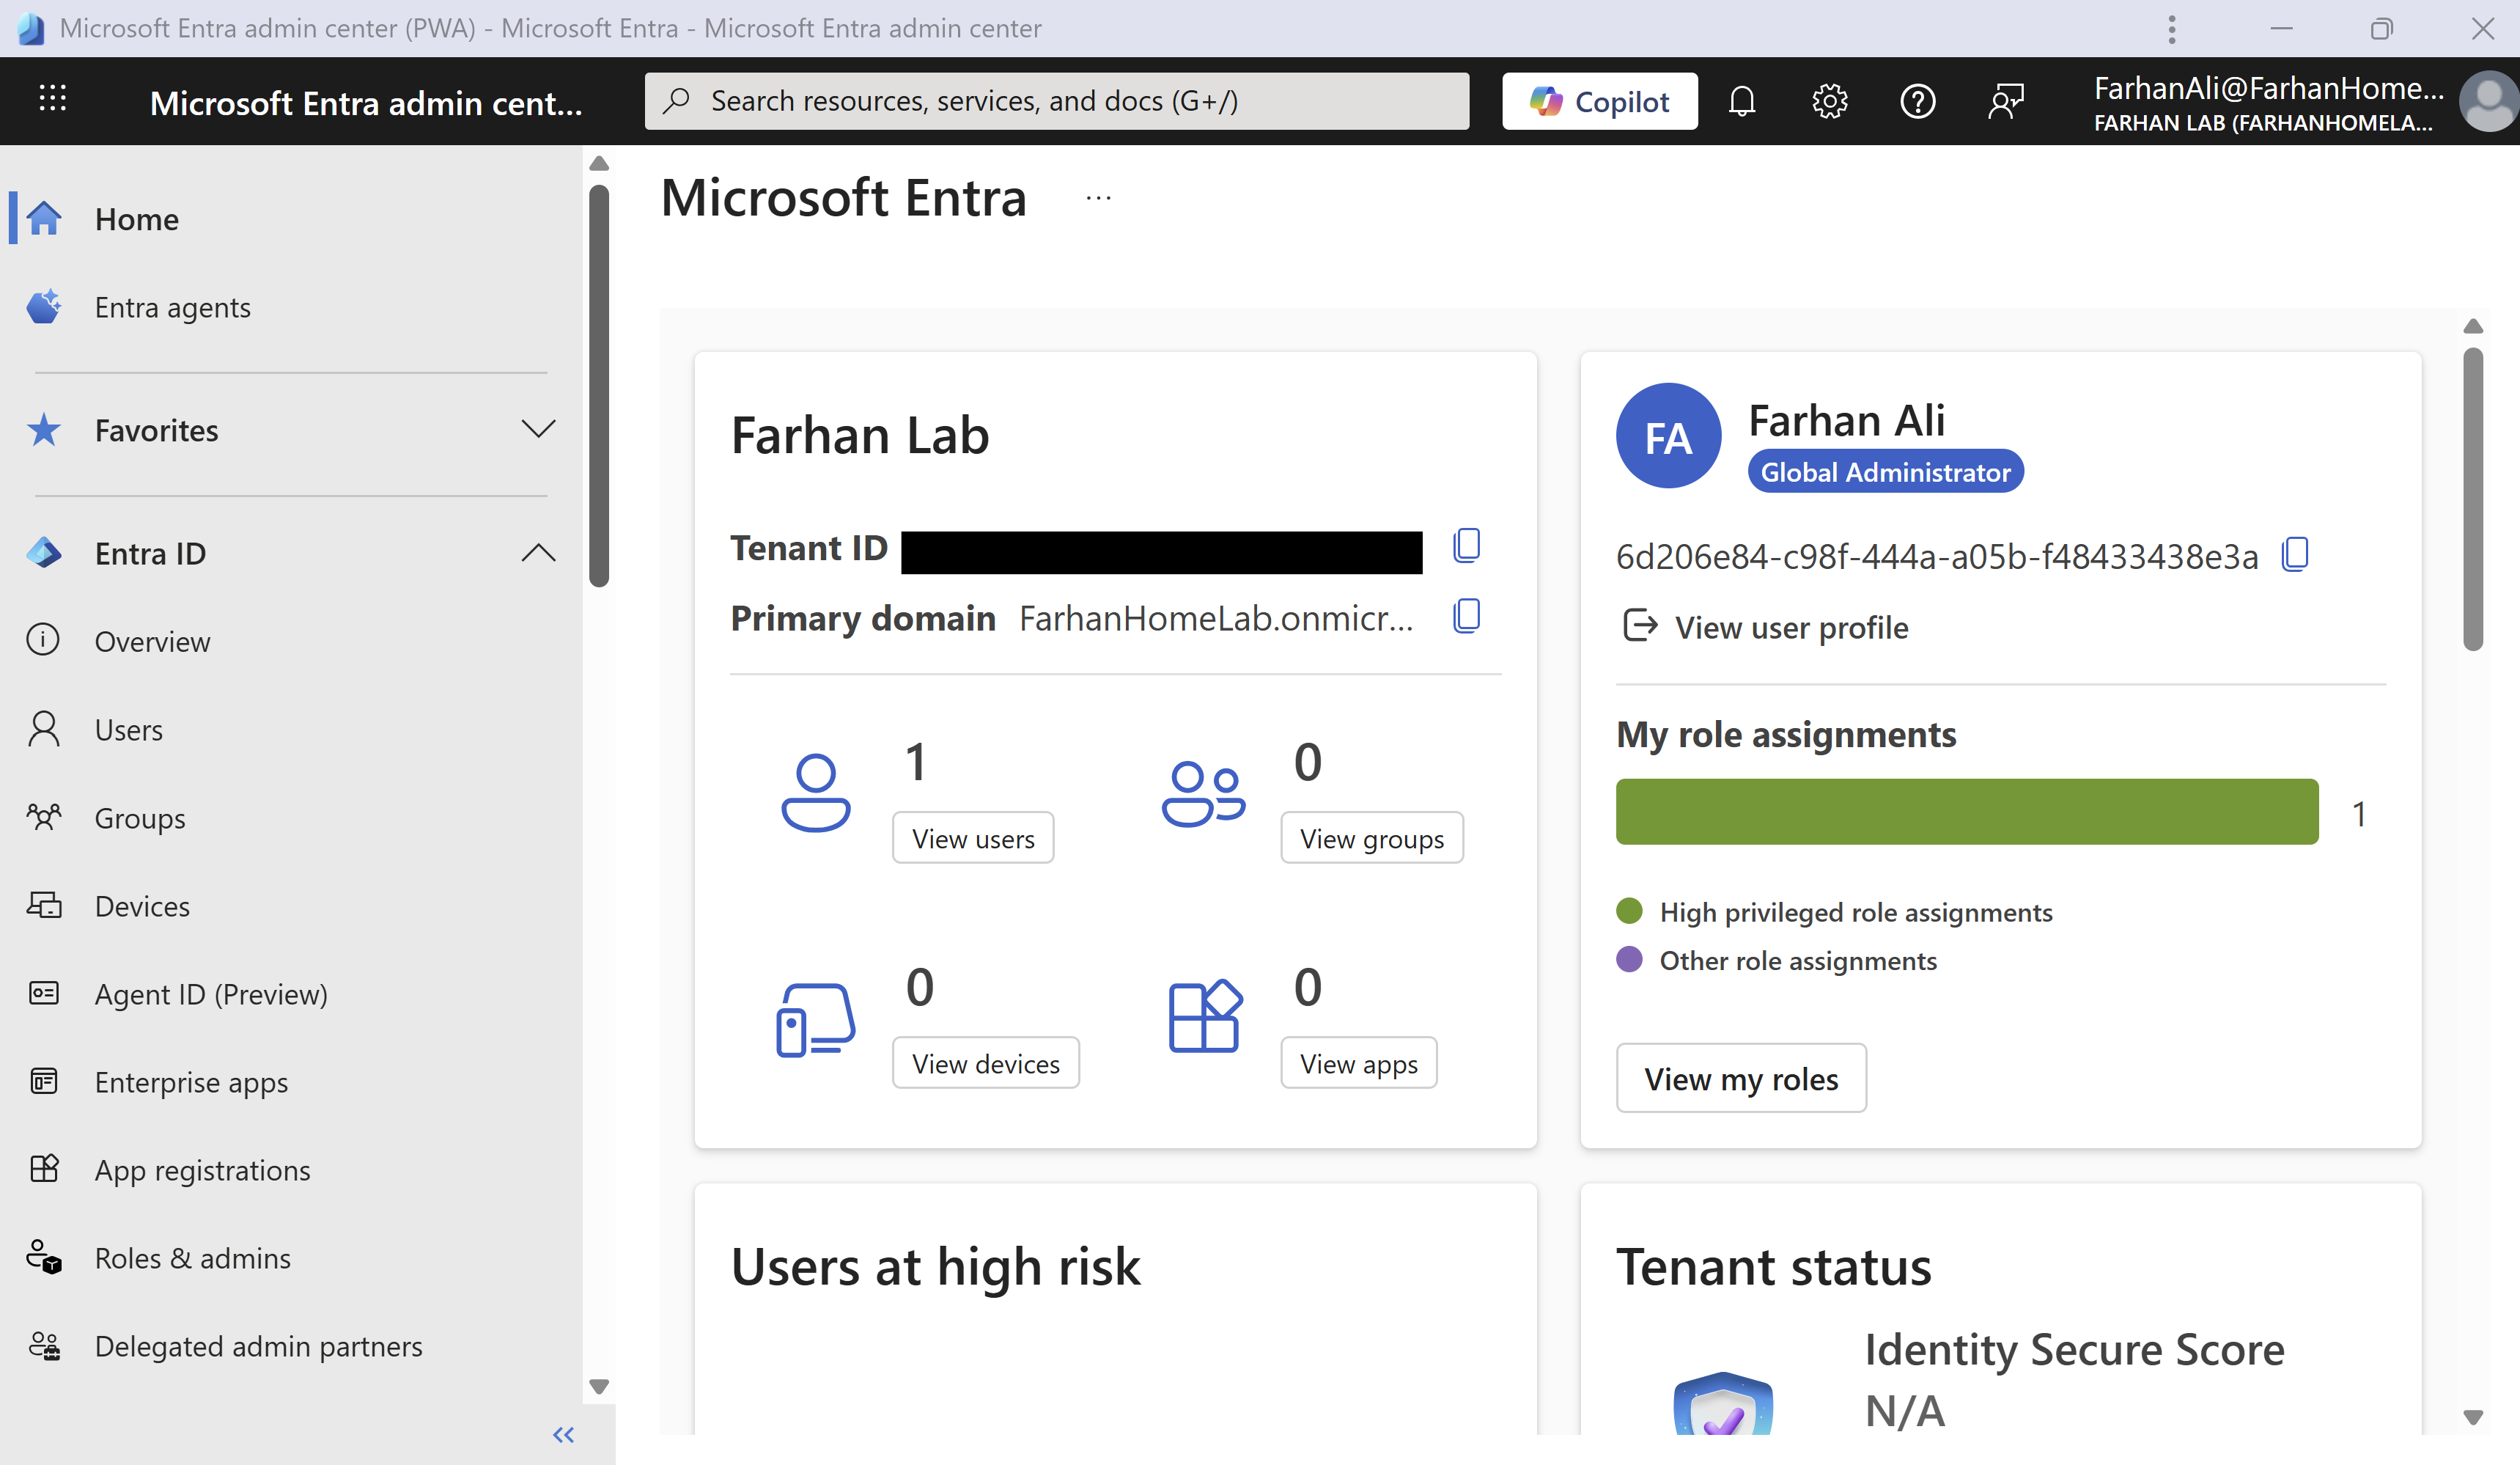Image resolution: width=2520 pixels, height=1465 pixels.
Task: Copy the primary domain name
Action: coord(1466,616)
